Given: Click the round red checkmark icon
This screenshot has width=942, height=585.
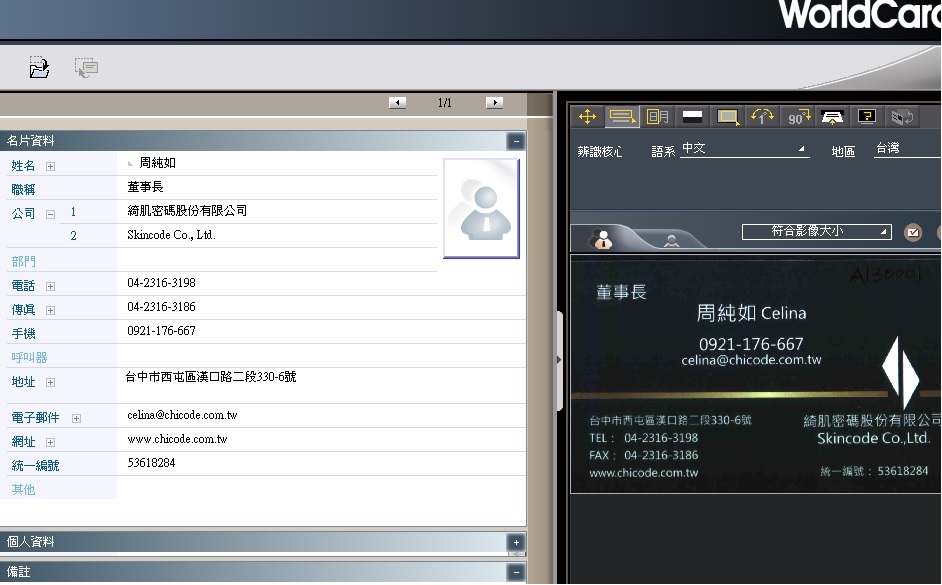Looking at the screenshot, I should [x=913, y=232].
